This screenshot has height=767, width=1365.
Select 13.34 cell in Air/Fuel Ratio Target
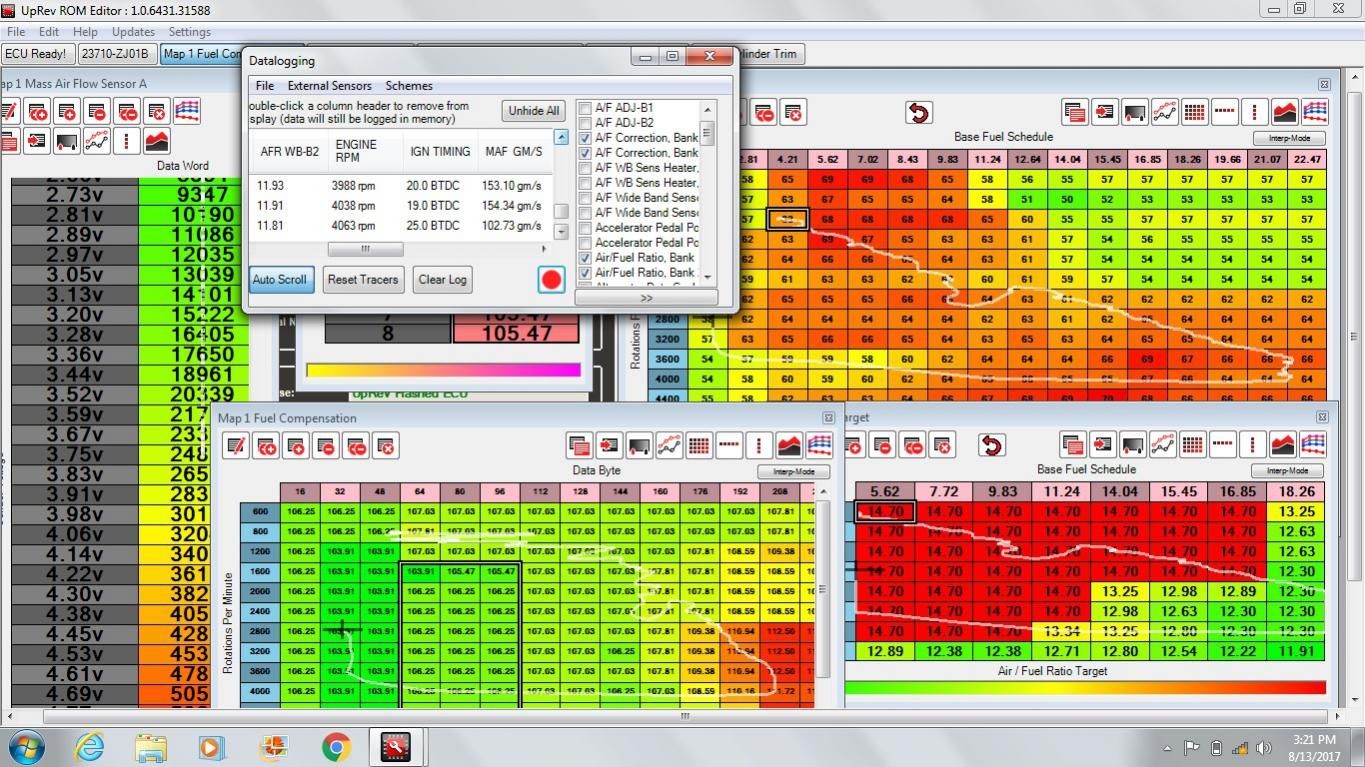click(x=1062, y=631)
